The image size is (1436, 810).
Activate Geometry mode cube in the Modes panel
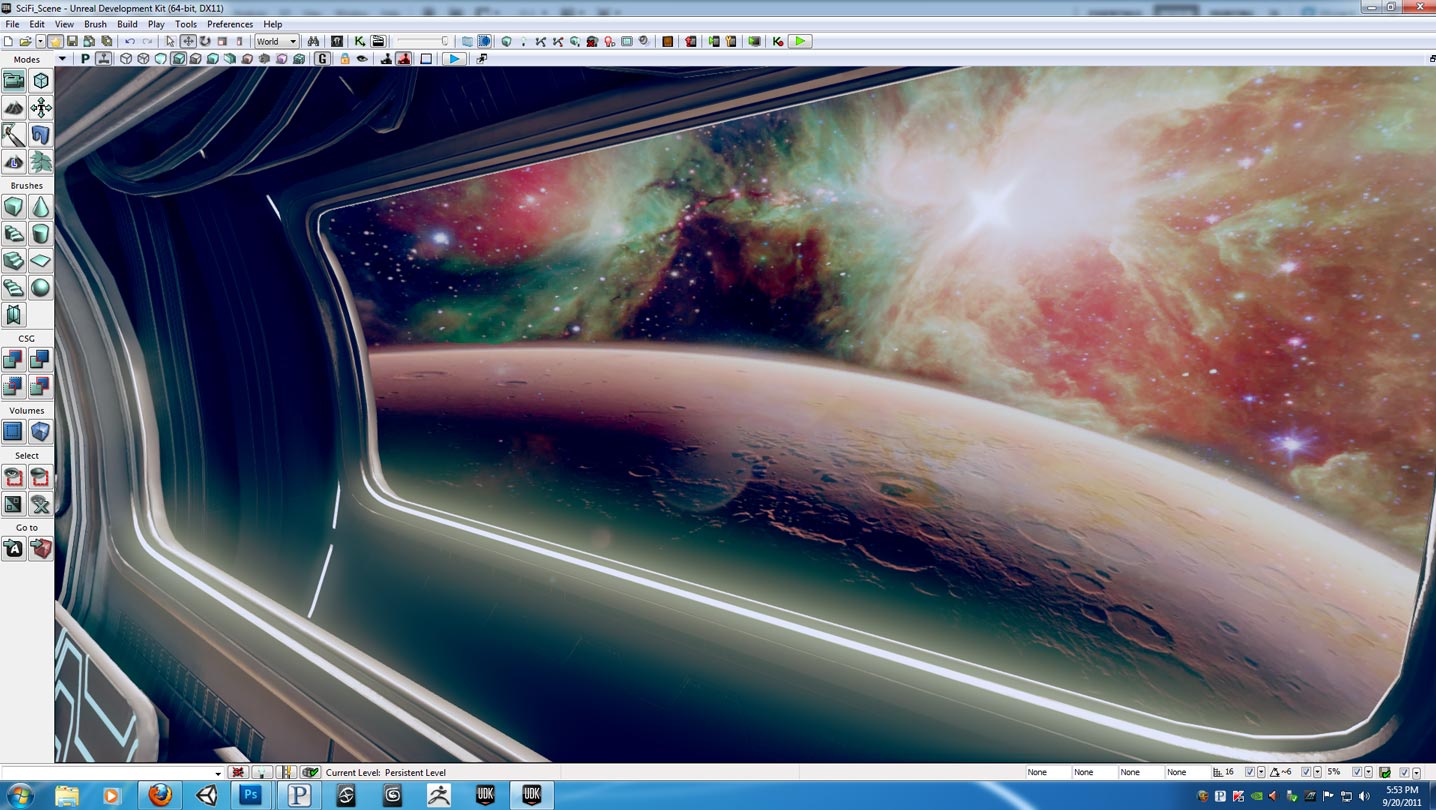click(41, 81)
